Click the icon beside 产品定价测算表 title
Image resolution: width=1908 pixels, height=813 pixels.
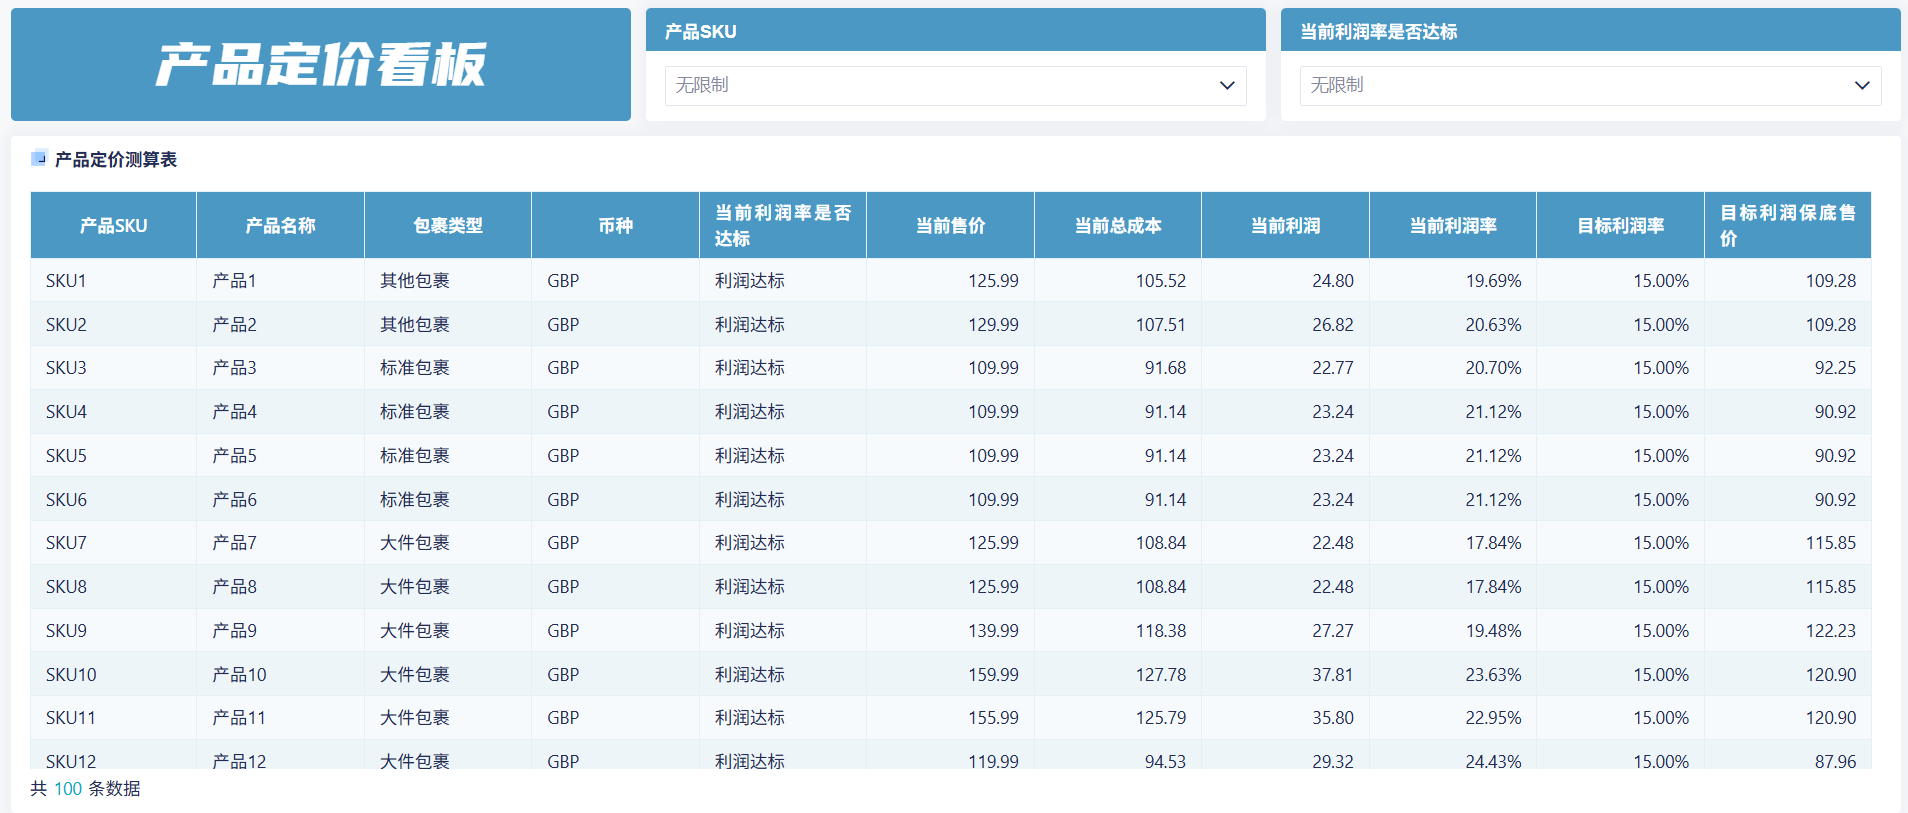coord(39,158)
